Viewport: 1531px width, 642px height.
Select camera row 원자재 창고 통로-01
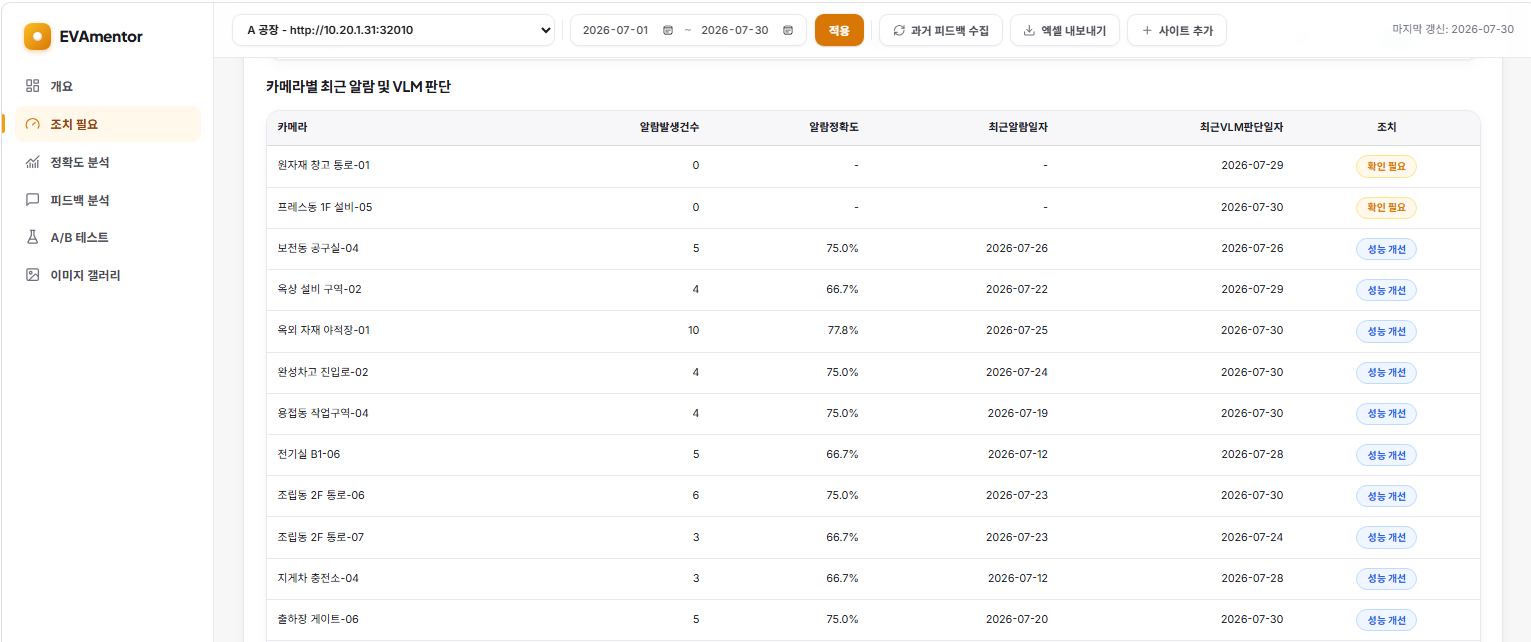[x=873, y=166]
